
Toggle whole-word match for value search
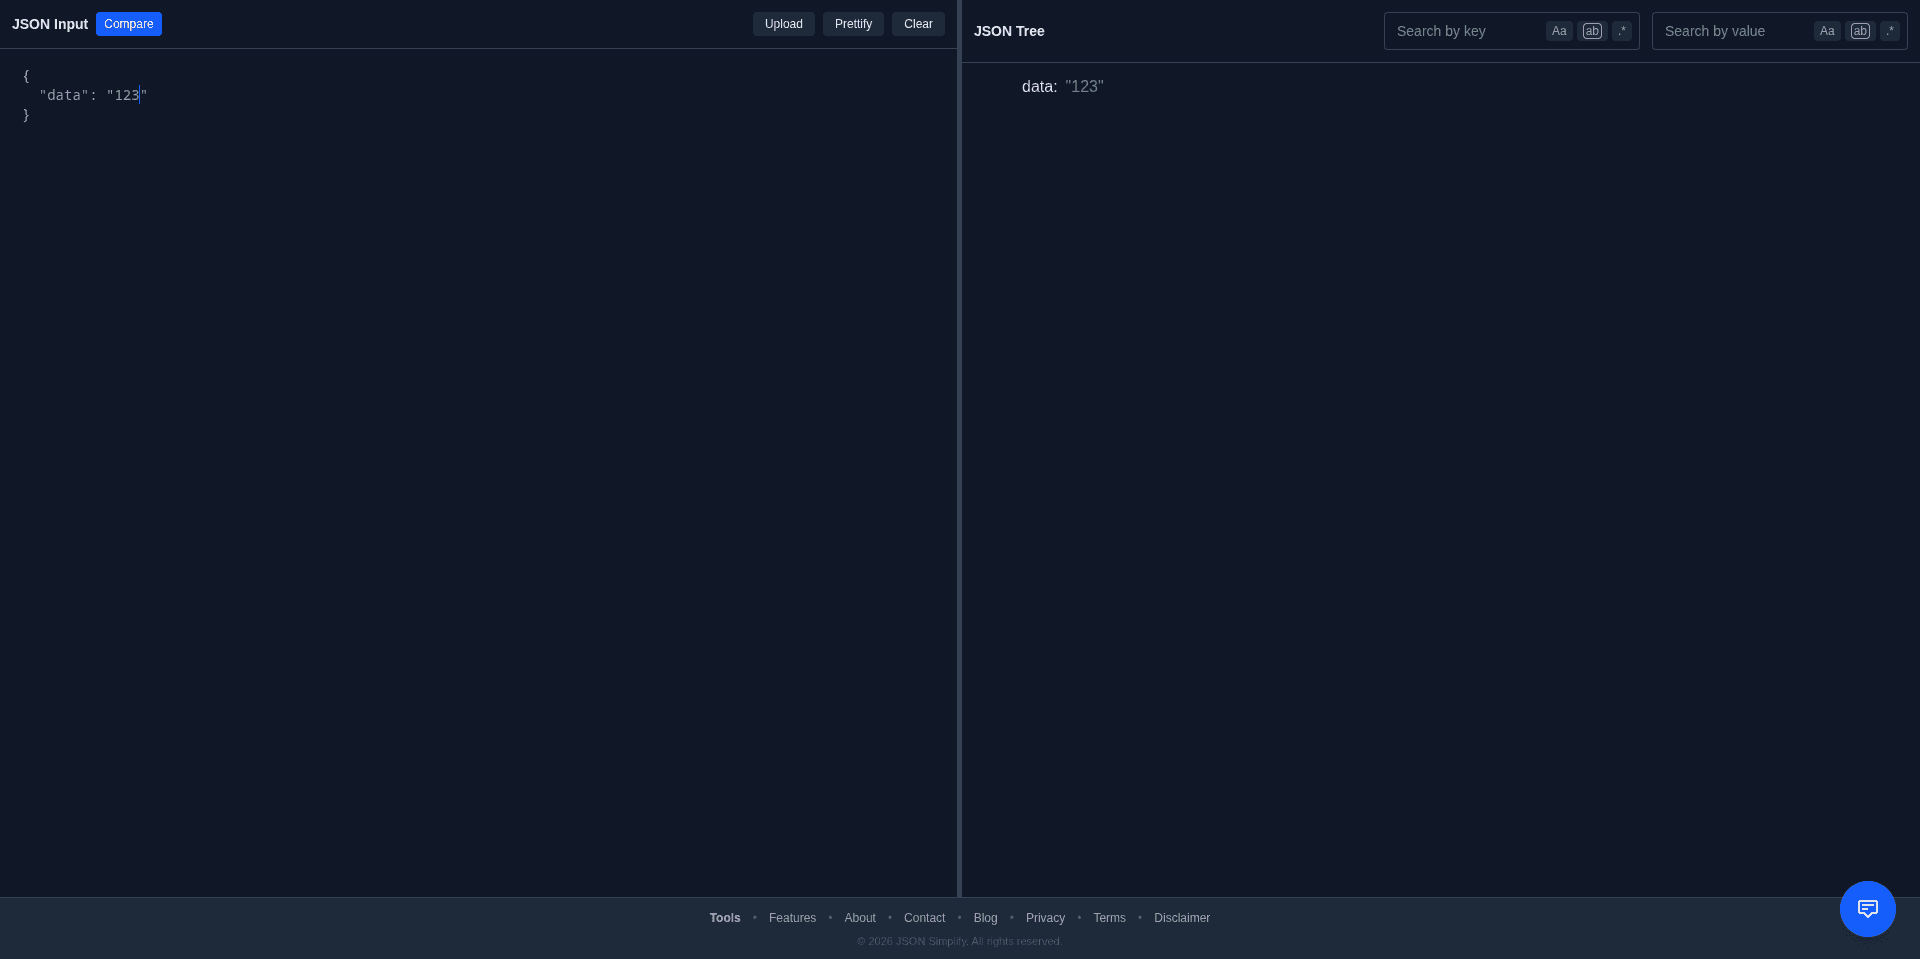[x=1860, y=31]
